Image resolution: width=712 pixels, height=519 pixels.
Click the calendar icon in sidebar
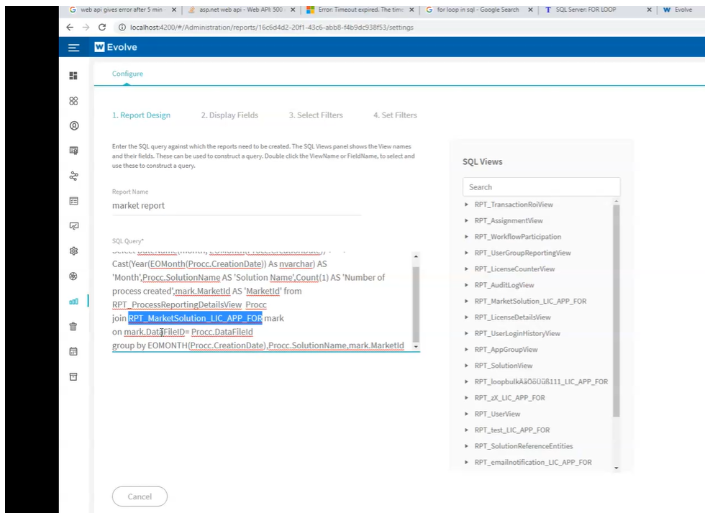point(73,351)
